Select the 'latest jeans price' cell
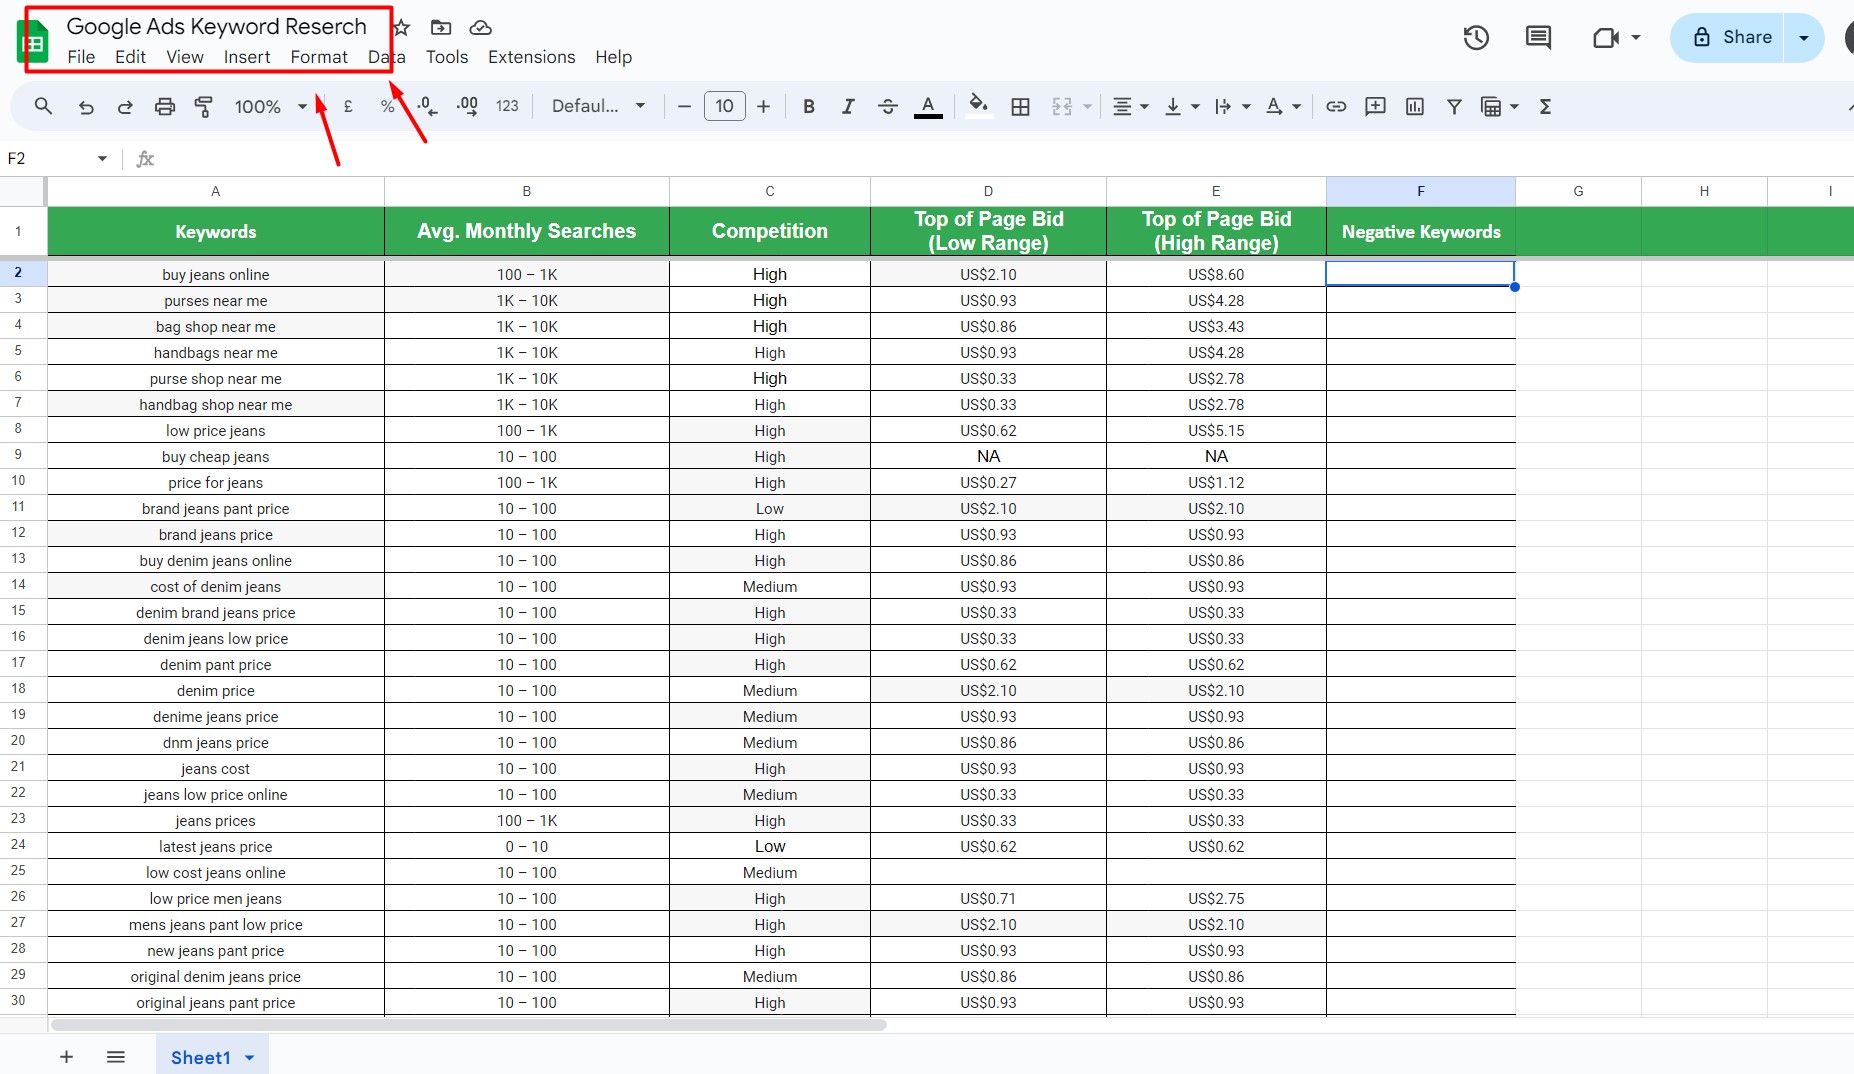This screenshot has width=1854, height=1074. pyautogui.click(x=216, y=846)
